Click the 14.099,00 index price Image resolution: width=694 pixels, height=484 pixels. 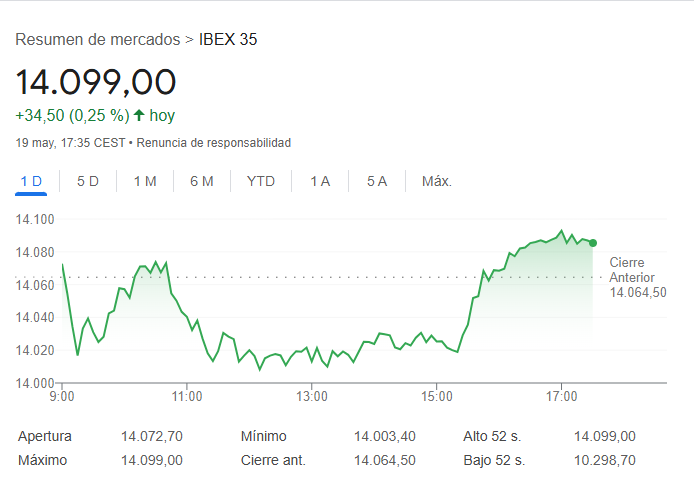click(96, 82)
